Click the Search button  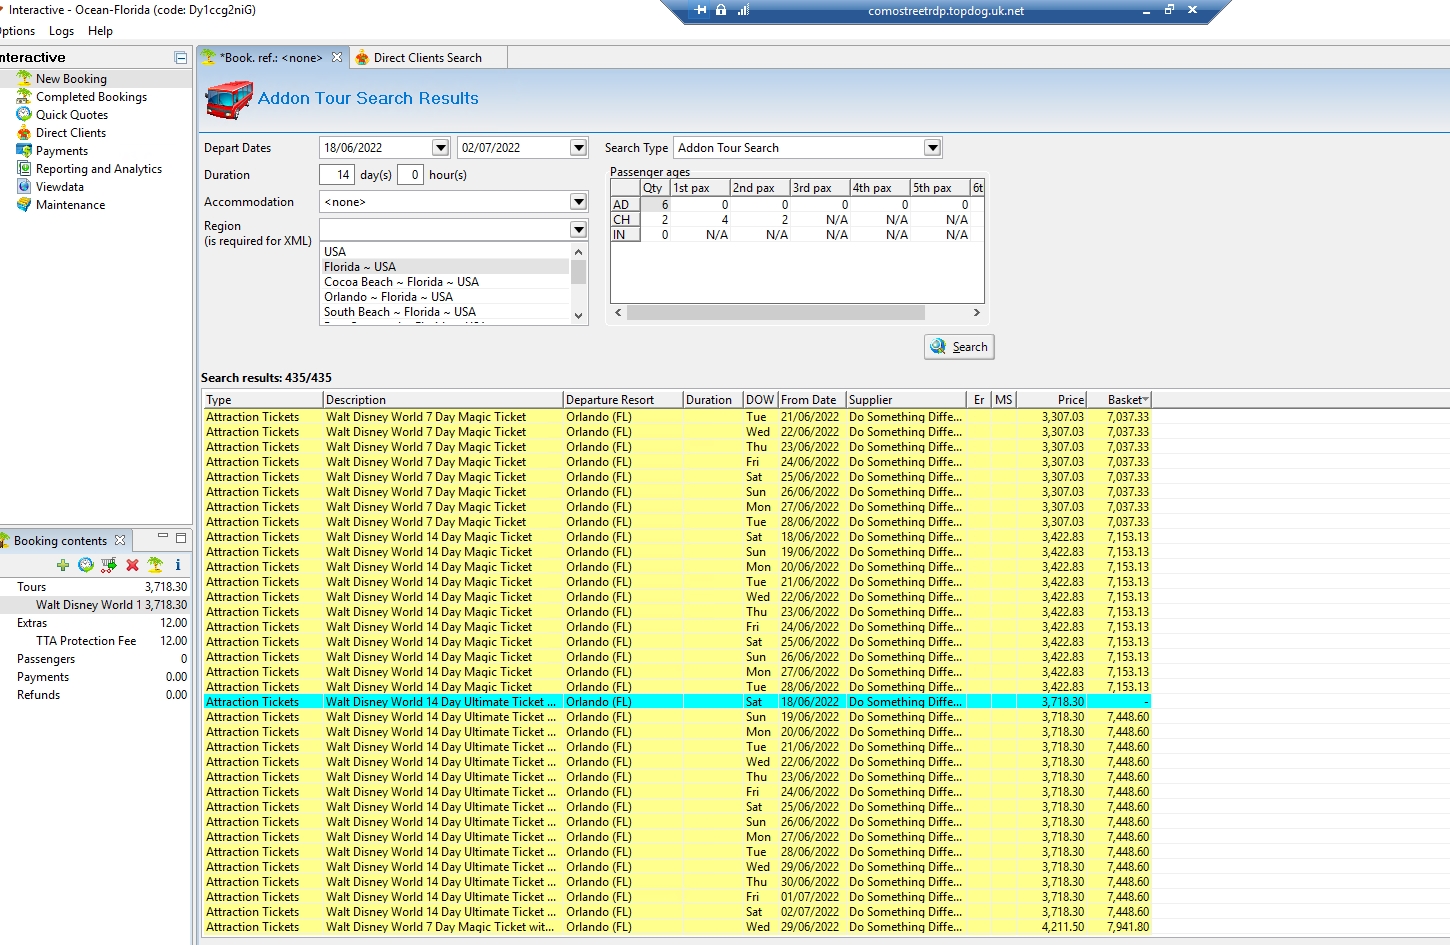tap(959, 347)
